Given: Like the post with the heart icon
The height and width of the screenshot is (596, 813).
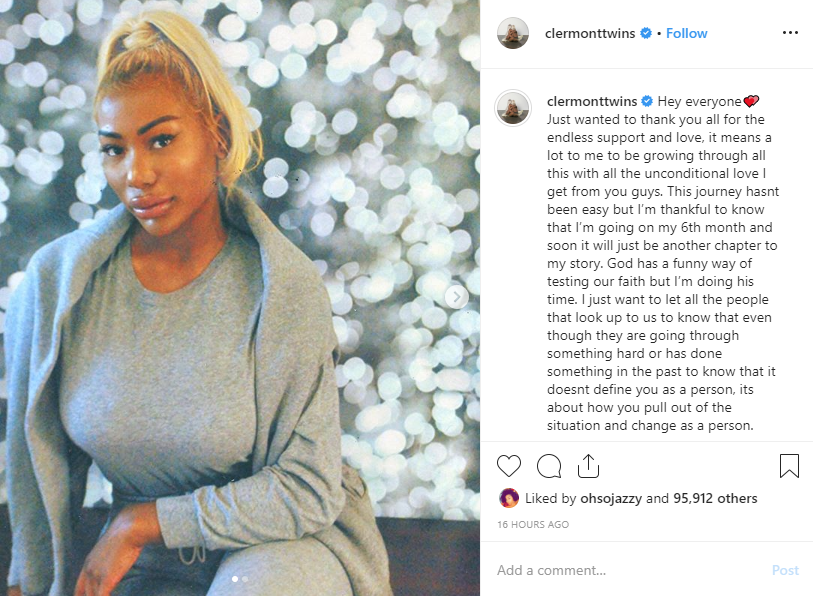Looking at the screenshot, I should (x=509, y=466).
